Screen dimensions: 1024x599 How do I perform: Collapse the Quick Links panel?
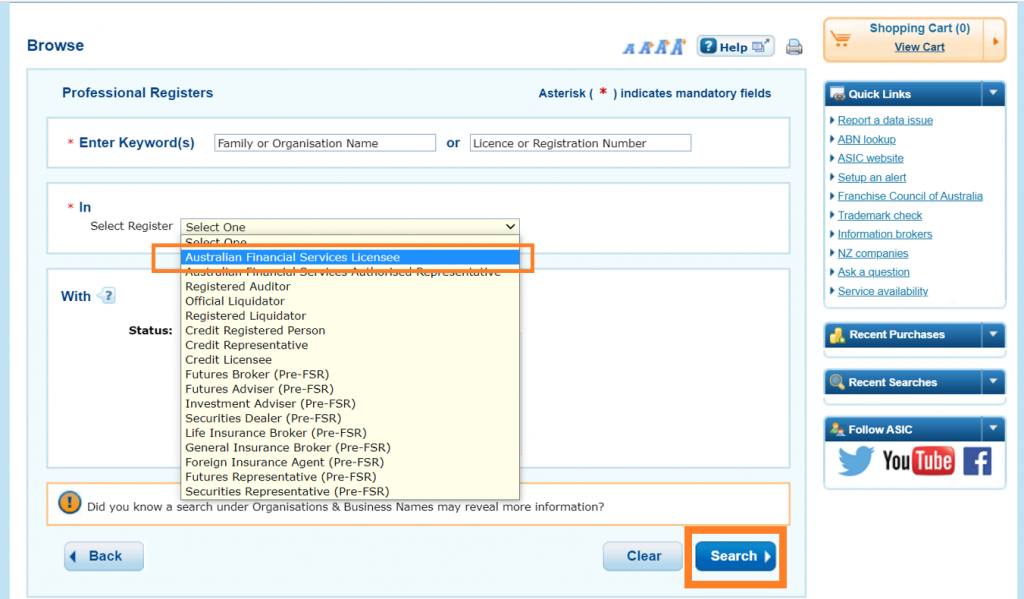pos(992,93)
